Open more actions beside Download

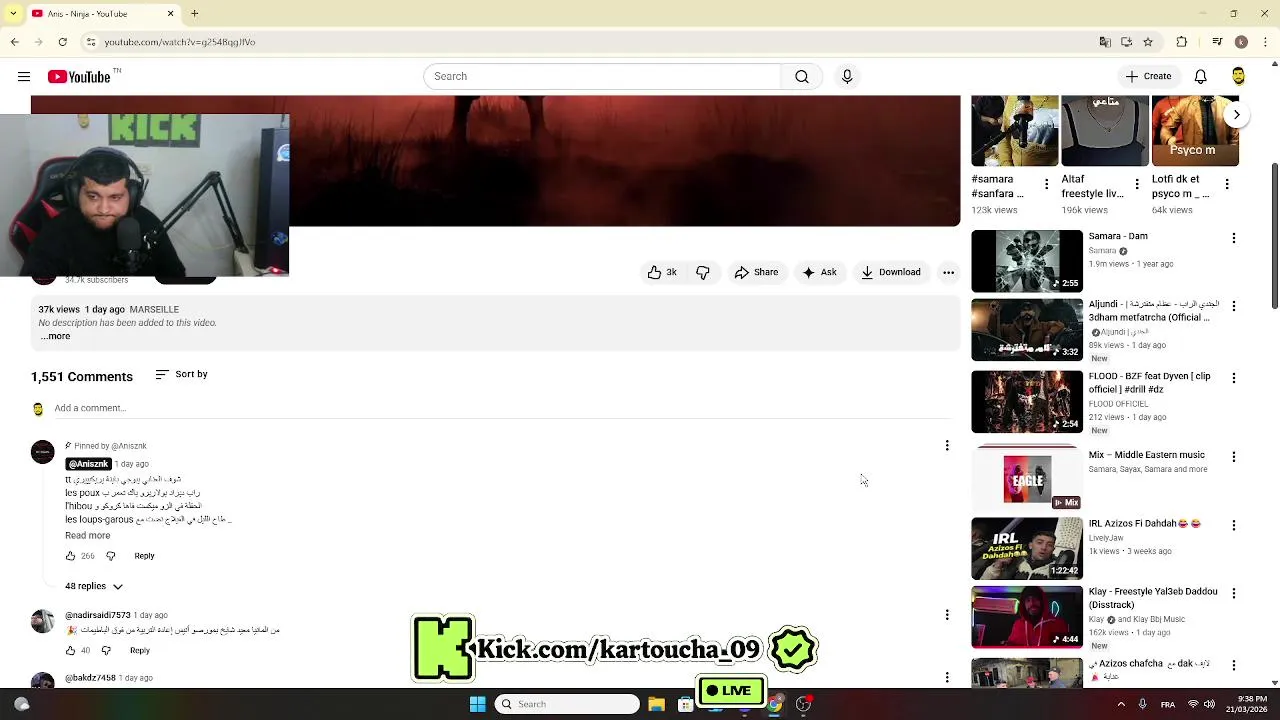(948, 272)
